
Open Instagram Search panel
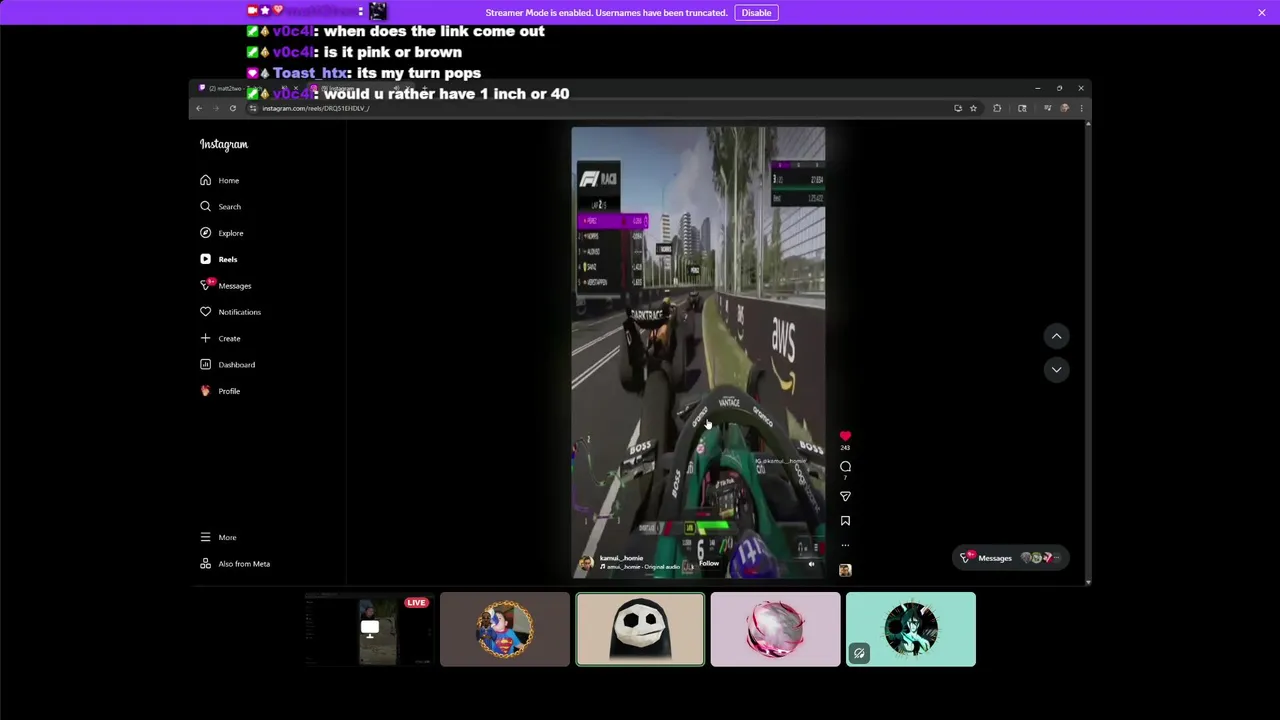click(x=220, y=206)
